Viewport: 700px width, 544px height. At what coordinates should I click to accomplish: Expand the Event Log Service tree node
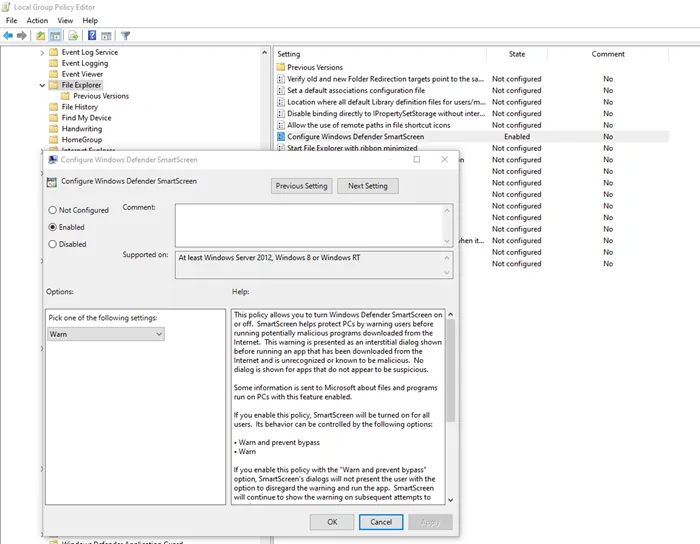[x=42, y=52]
